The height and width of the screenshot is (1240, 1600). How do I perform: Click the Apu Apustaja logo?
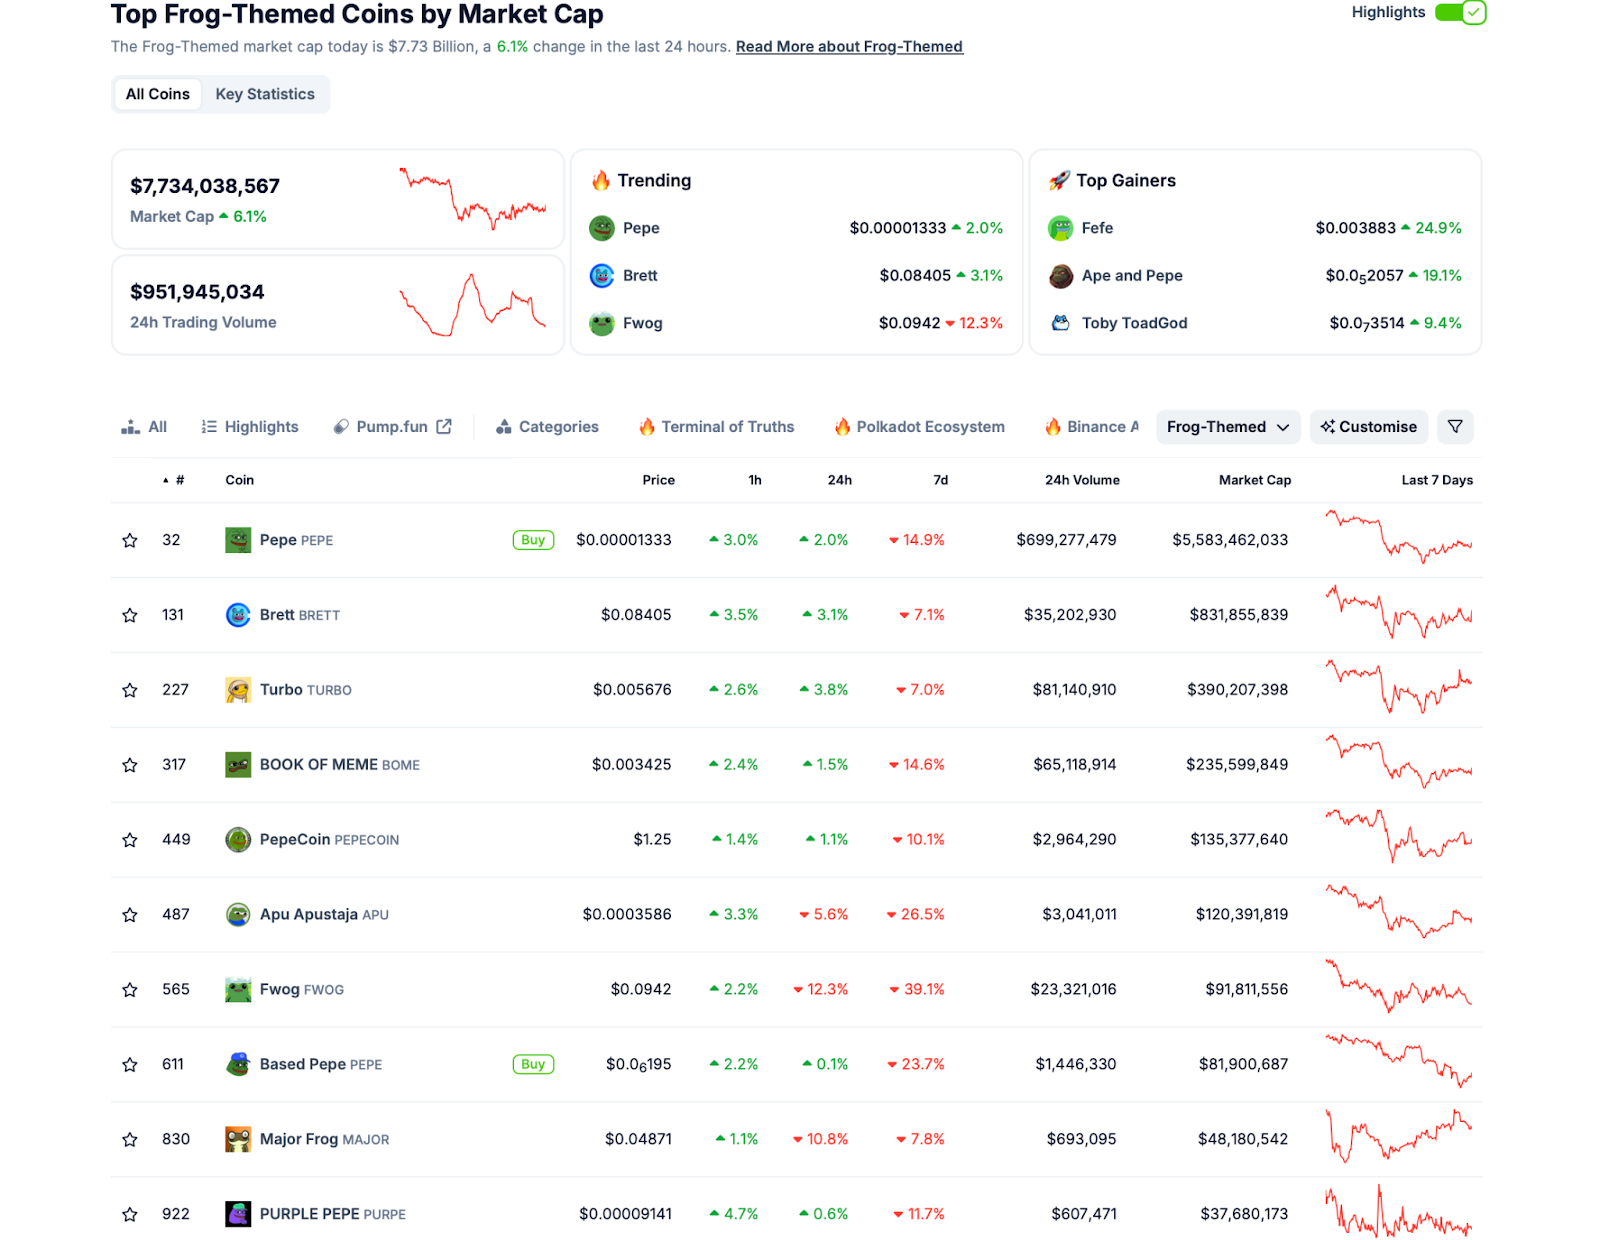[238, 915]
